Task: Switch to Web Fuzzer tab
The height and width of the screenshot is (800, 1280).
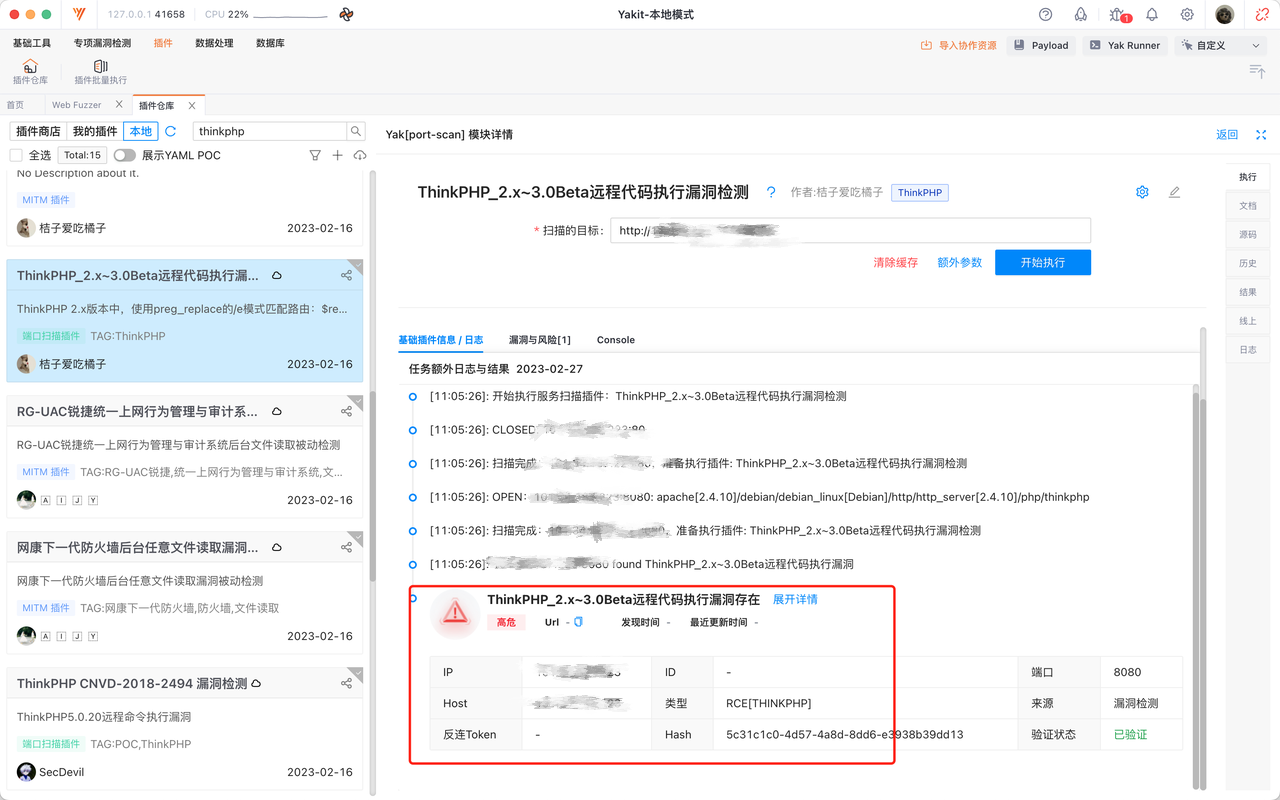Action: point(77,104)
